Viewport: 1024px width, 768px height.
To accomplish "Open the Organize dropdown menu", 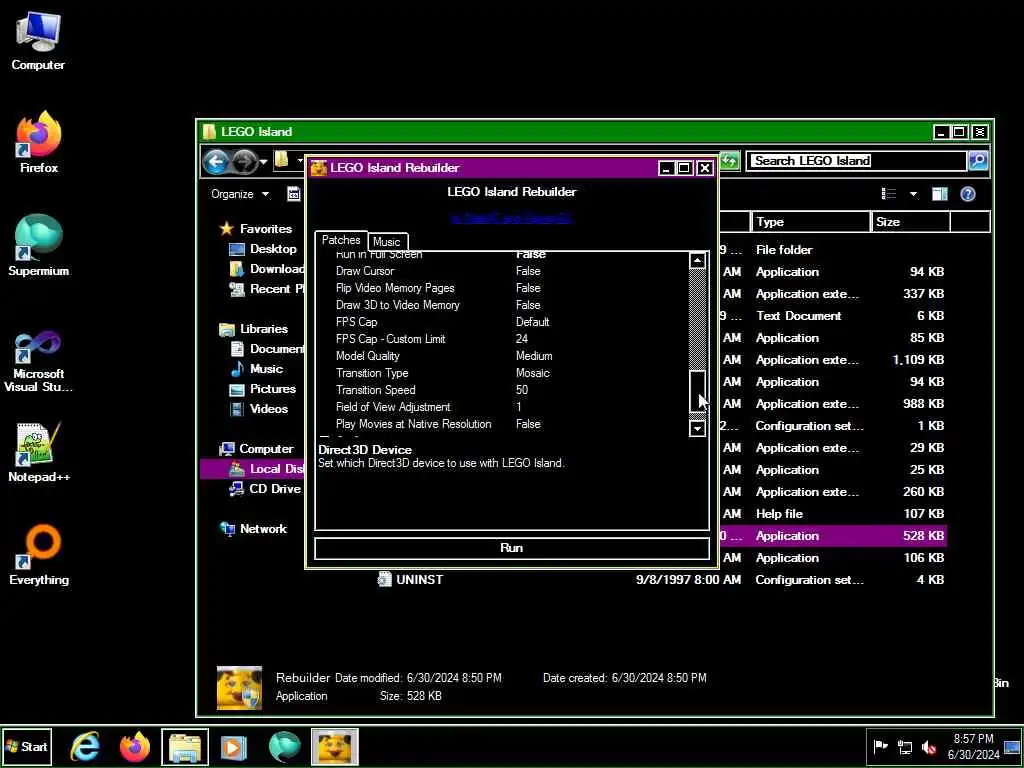I will coord(240,194).
